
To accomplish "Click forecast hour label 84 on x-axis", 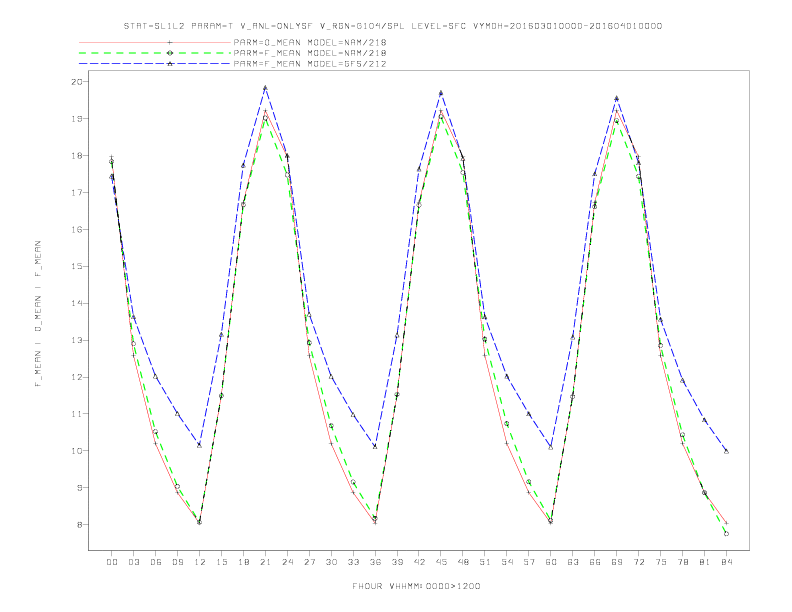I will (x=727, y=562).
